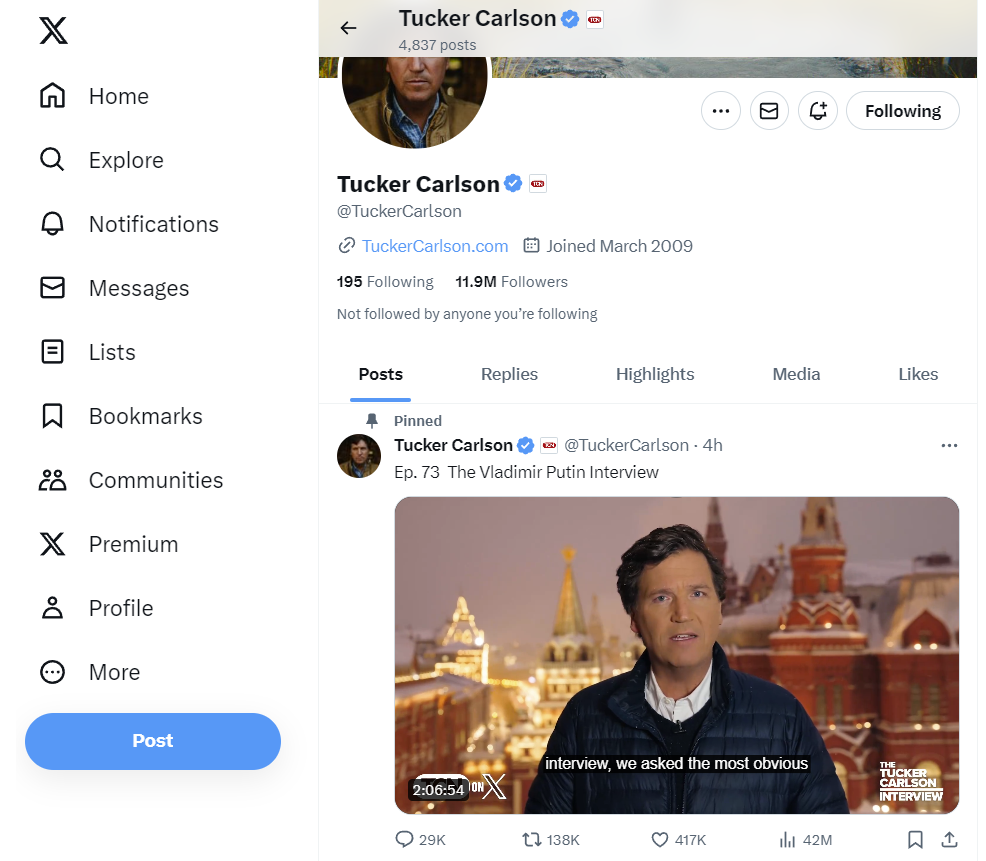Click the Following button to unfollow
The height and width of the screenshot is (861, 986).
(x=902, y=111)
